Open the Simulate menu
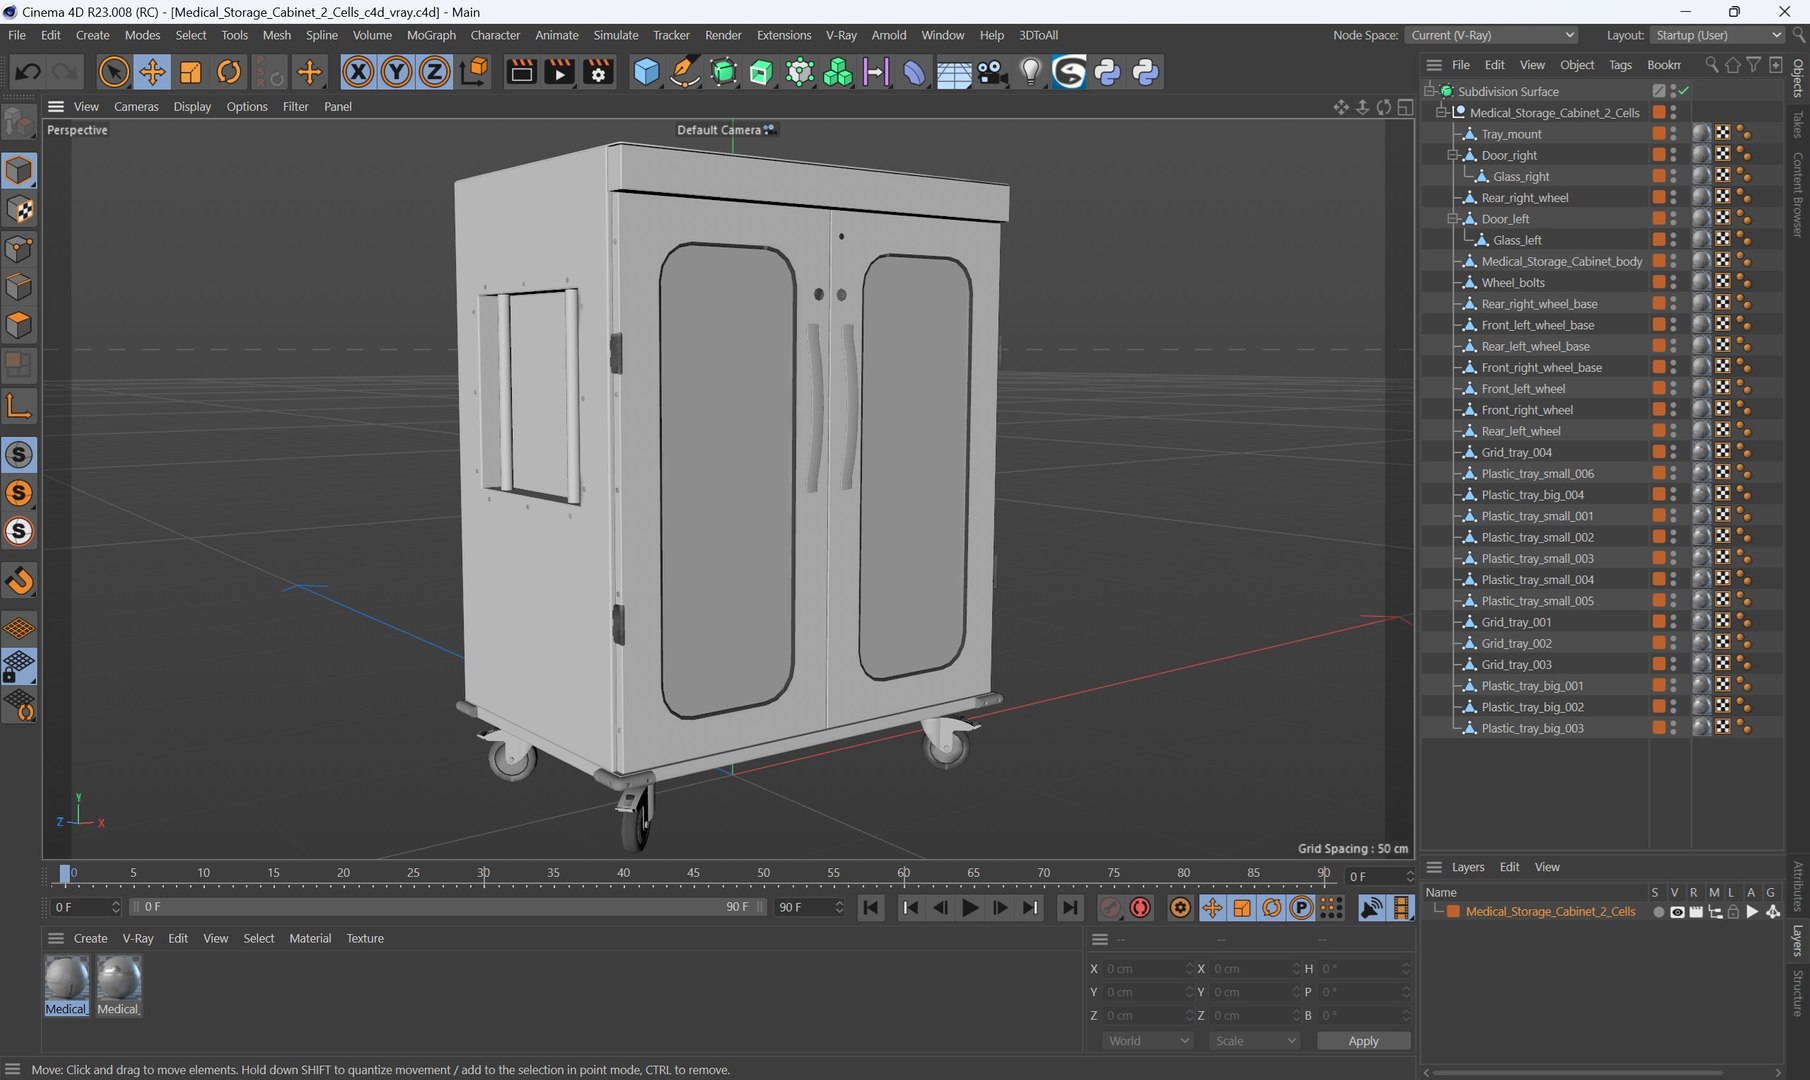 616,35
